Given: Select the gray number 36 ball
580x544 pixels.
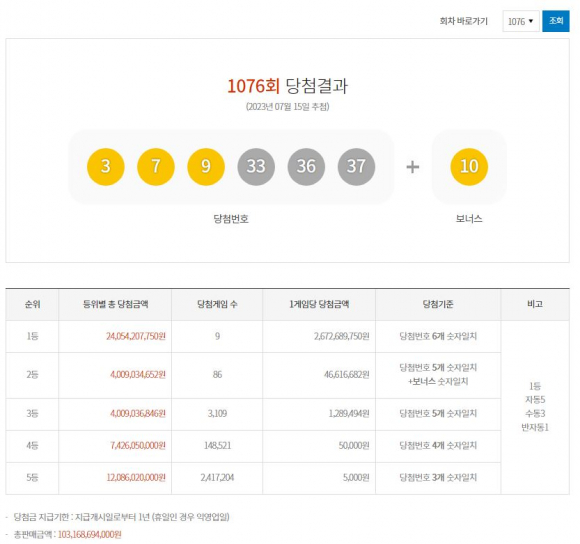Looking at the screenshot, I should point(306,166).
